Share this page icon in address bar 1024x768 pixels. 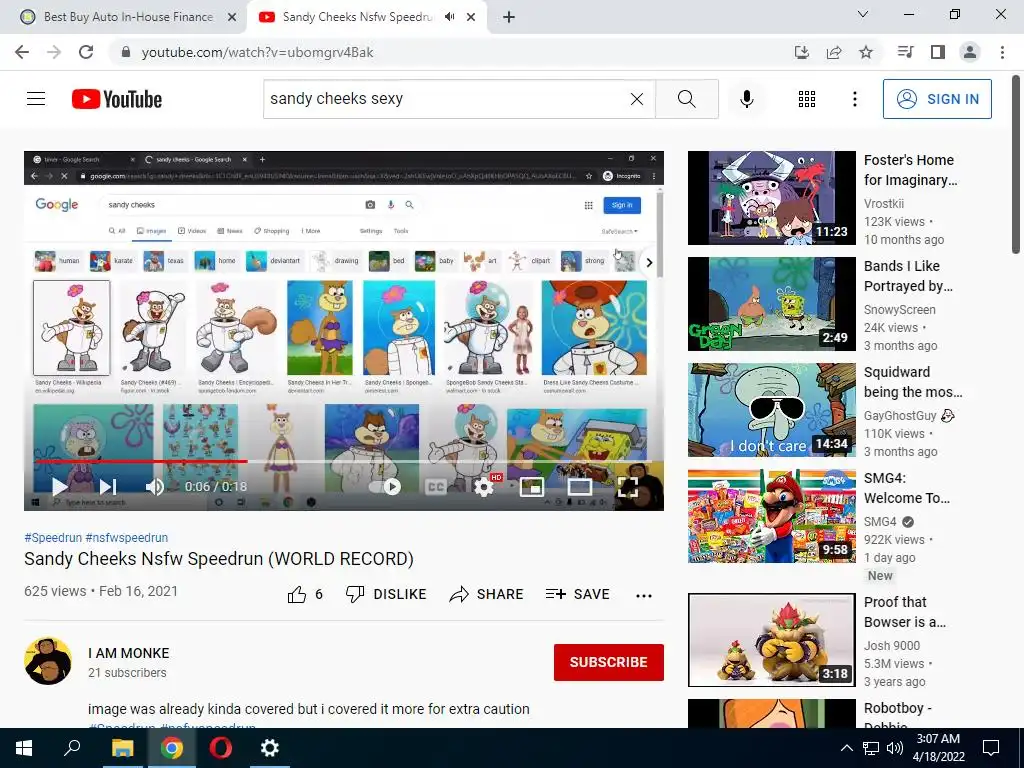pos(834,52)
